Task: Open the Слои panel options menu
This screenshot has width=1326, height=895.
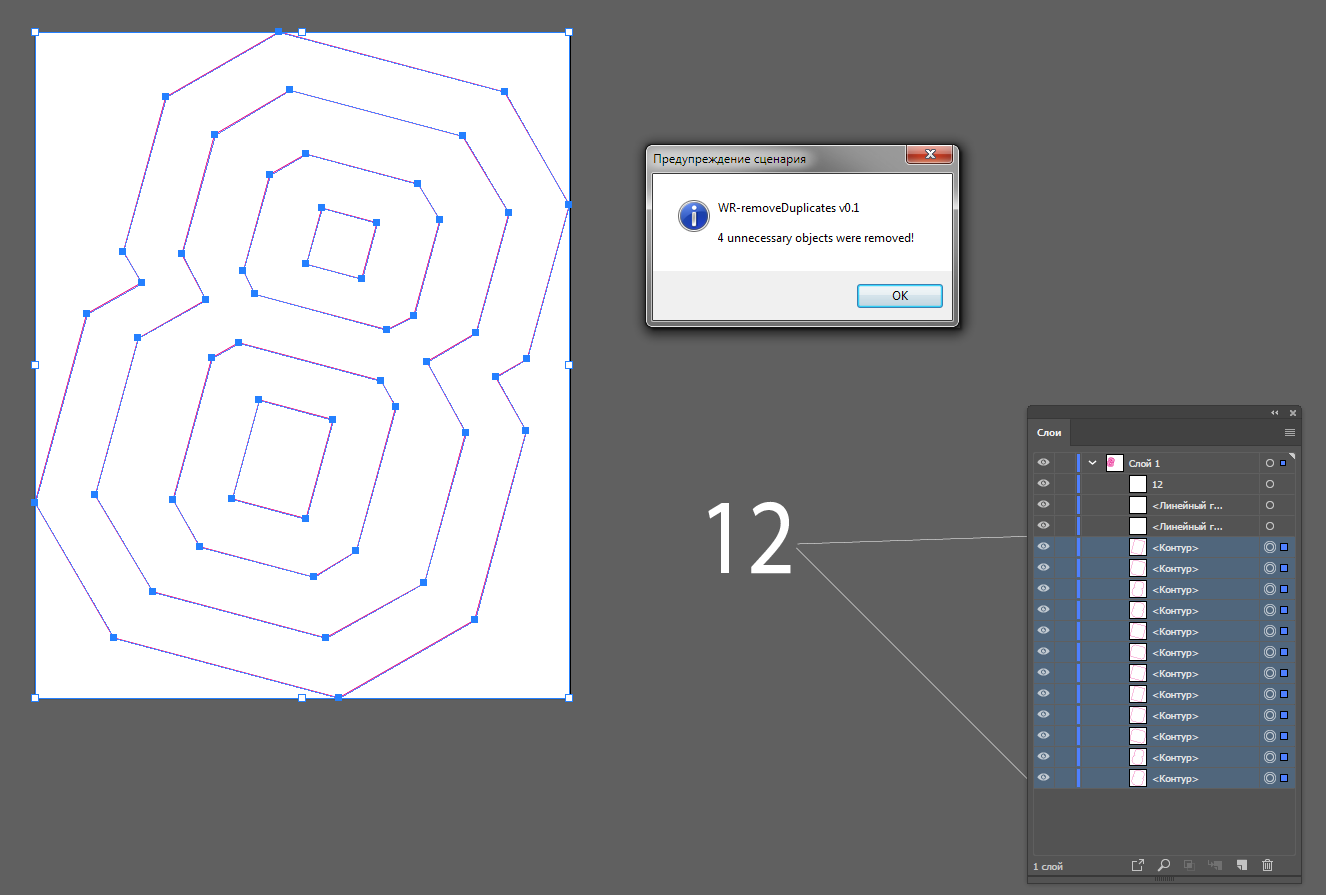Action: point(1289,433)
